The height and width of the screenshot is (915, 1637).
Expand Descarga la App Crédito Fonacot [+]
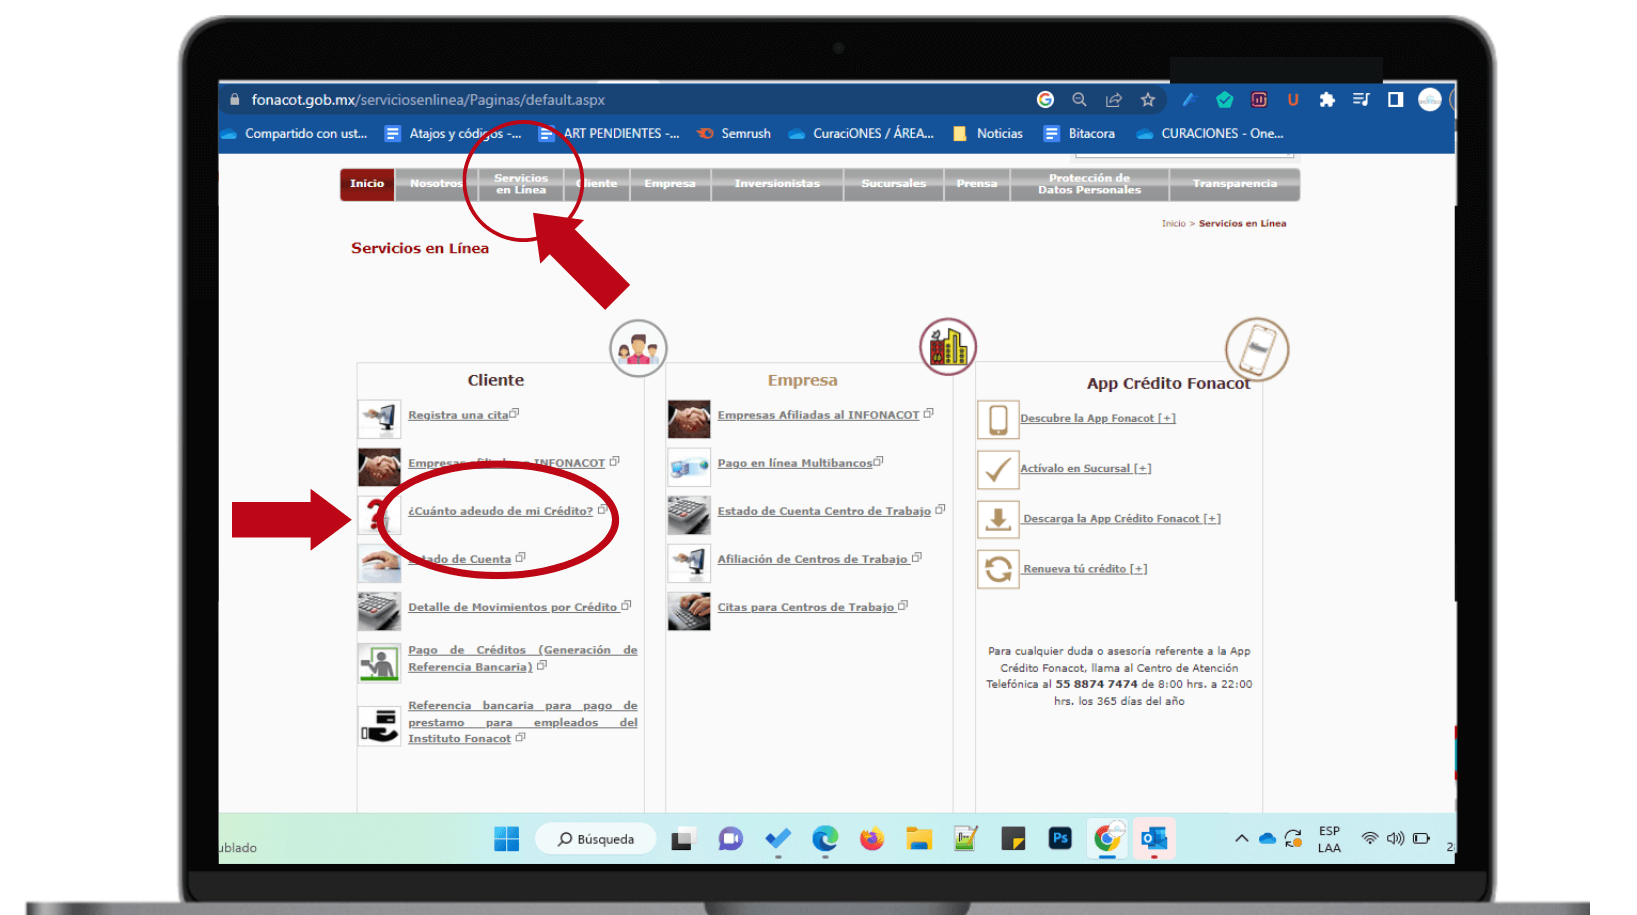click(1121, 519)
